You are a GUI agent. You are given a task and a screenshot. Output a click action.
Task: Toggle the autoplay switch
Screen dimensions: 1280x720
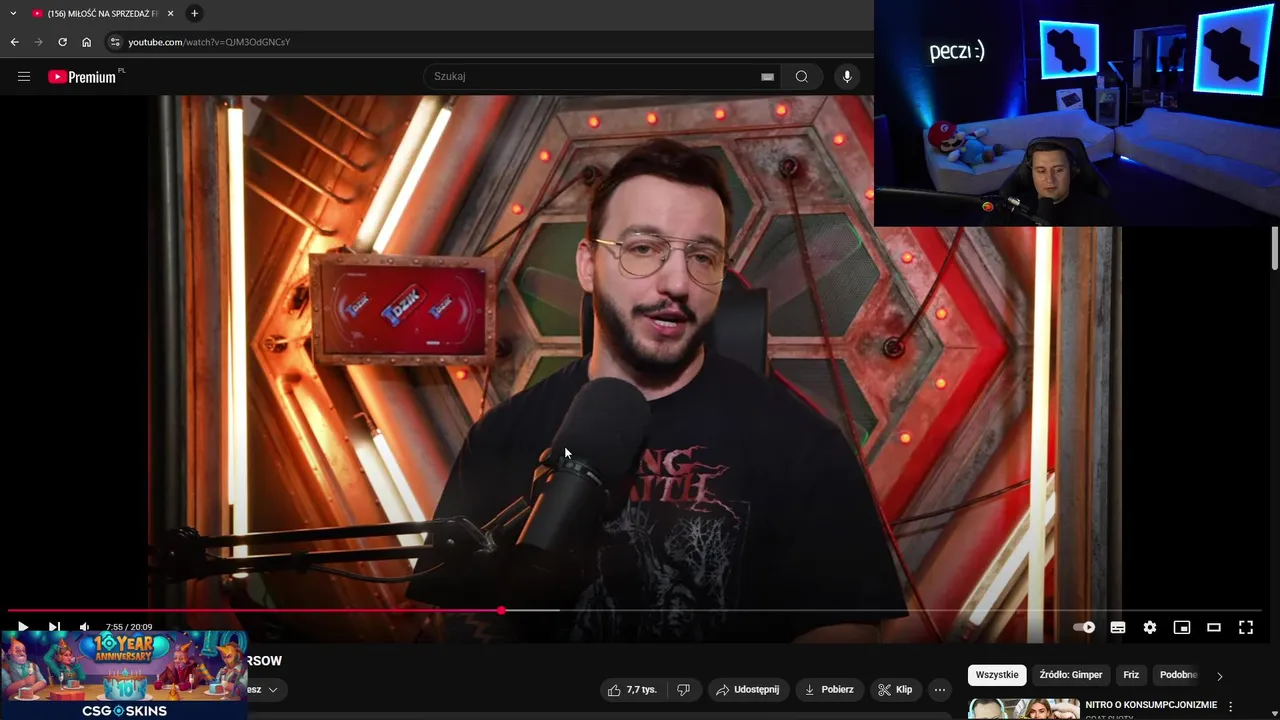[x=1085, y=627]
